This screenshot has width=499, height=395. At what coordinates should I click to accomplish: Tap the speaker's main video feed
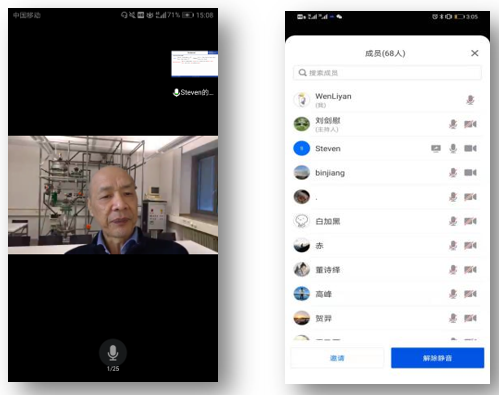pyautogui.click(x=113, y=195)
